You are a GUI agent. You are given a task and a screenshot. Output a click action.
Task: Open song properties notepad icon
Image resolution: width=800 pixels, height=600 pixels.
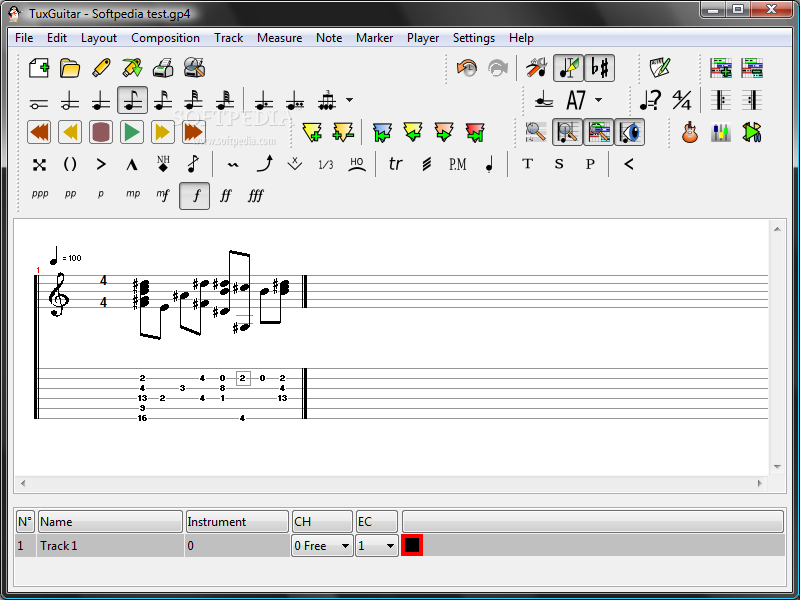(660, 68)
